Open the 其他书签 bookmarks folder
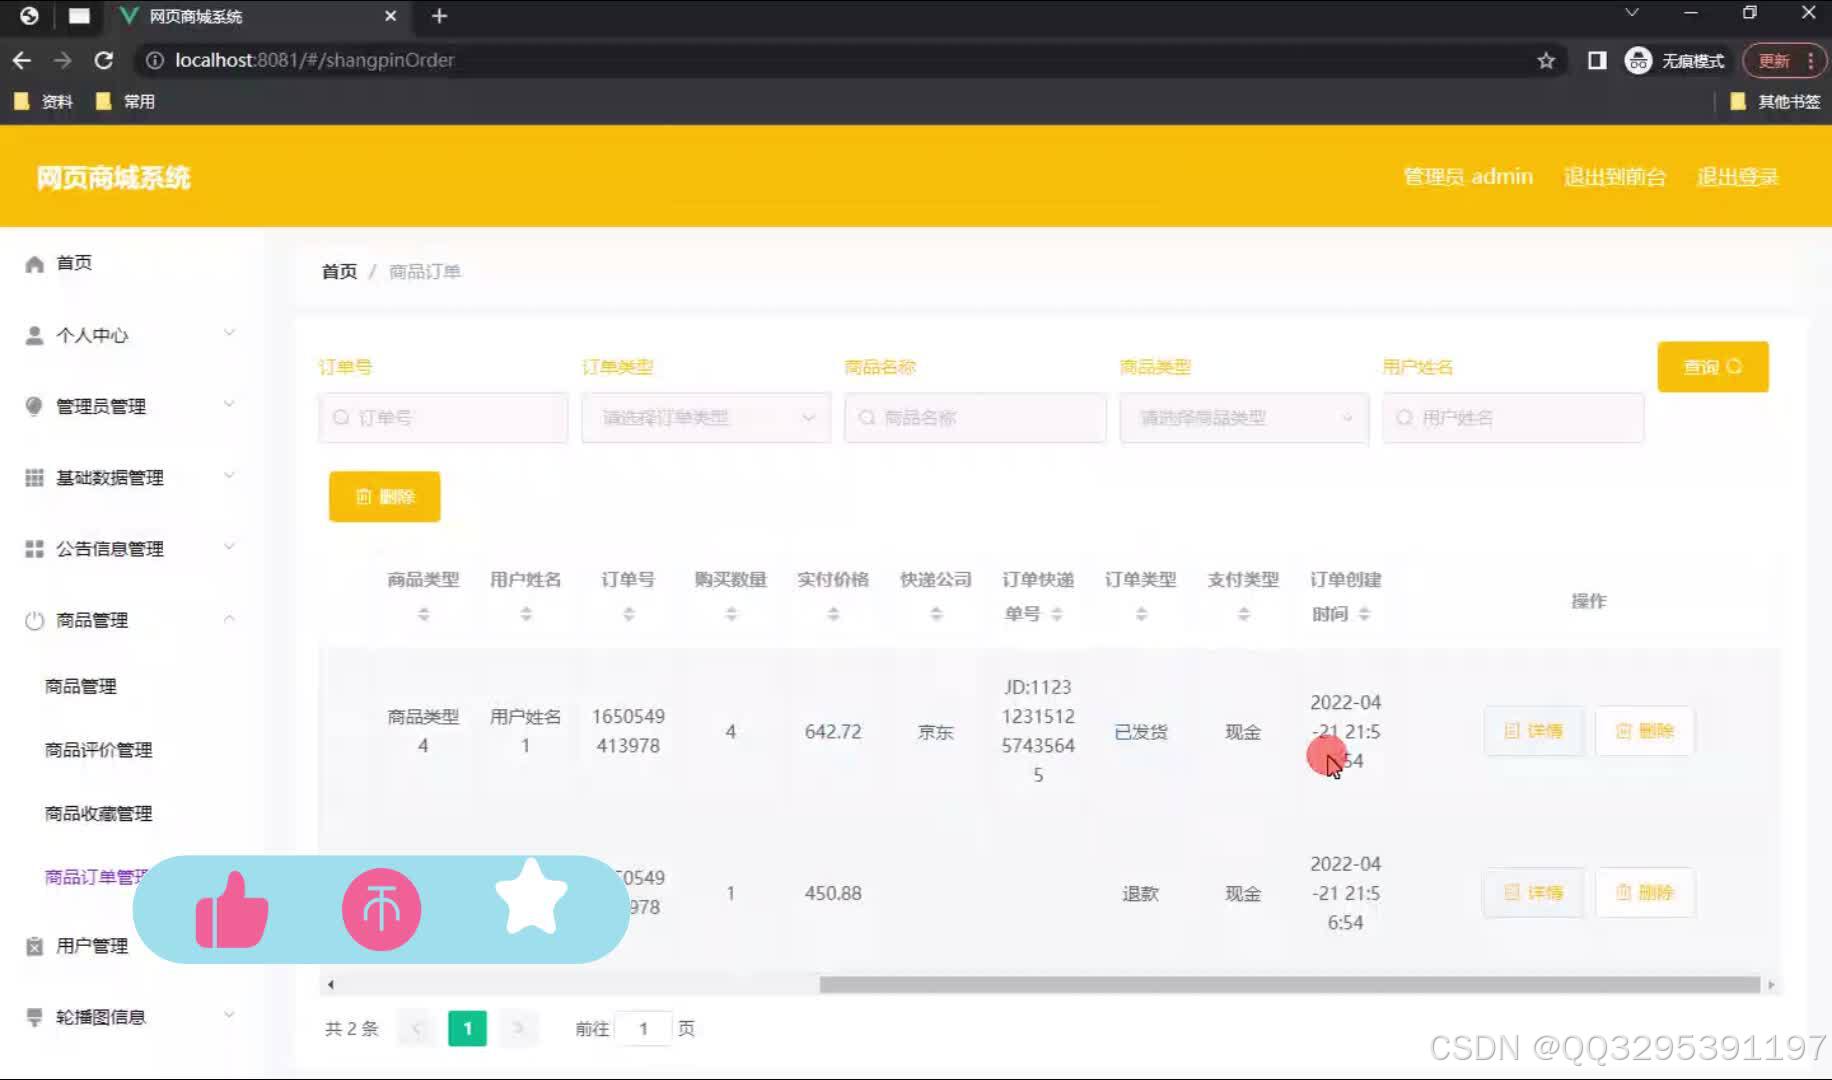The image size is (1832, 1080). click(x=1775, y=101)
